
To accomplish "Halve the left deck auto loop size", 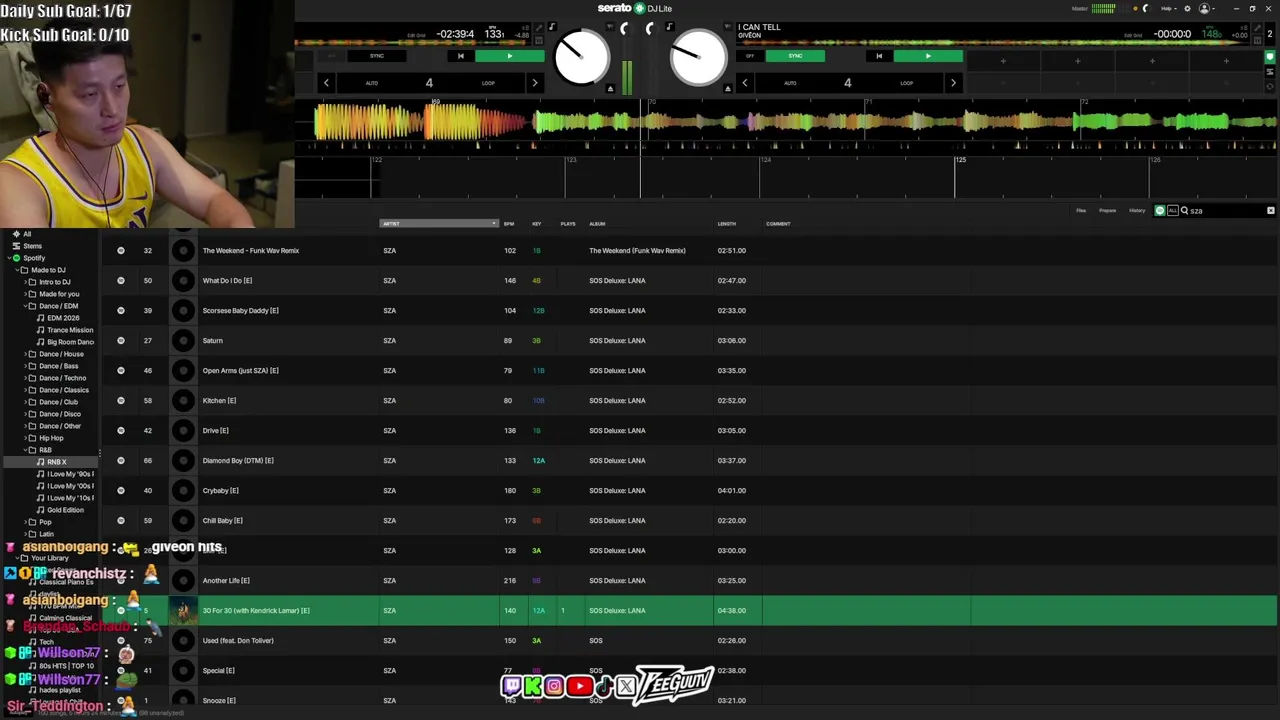I will (x=326, y=83).
